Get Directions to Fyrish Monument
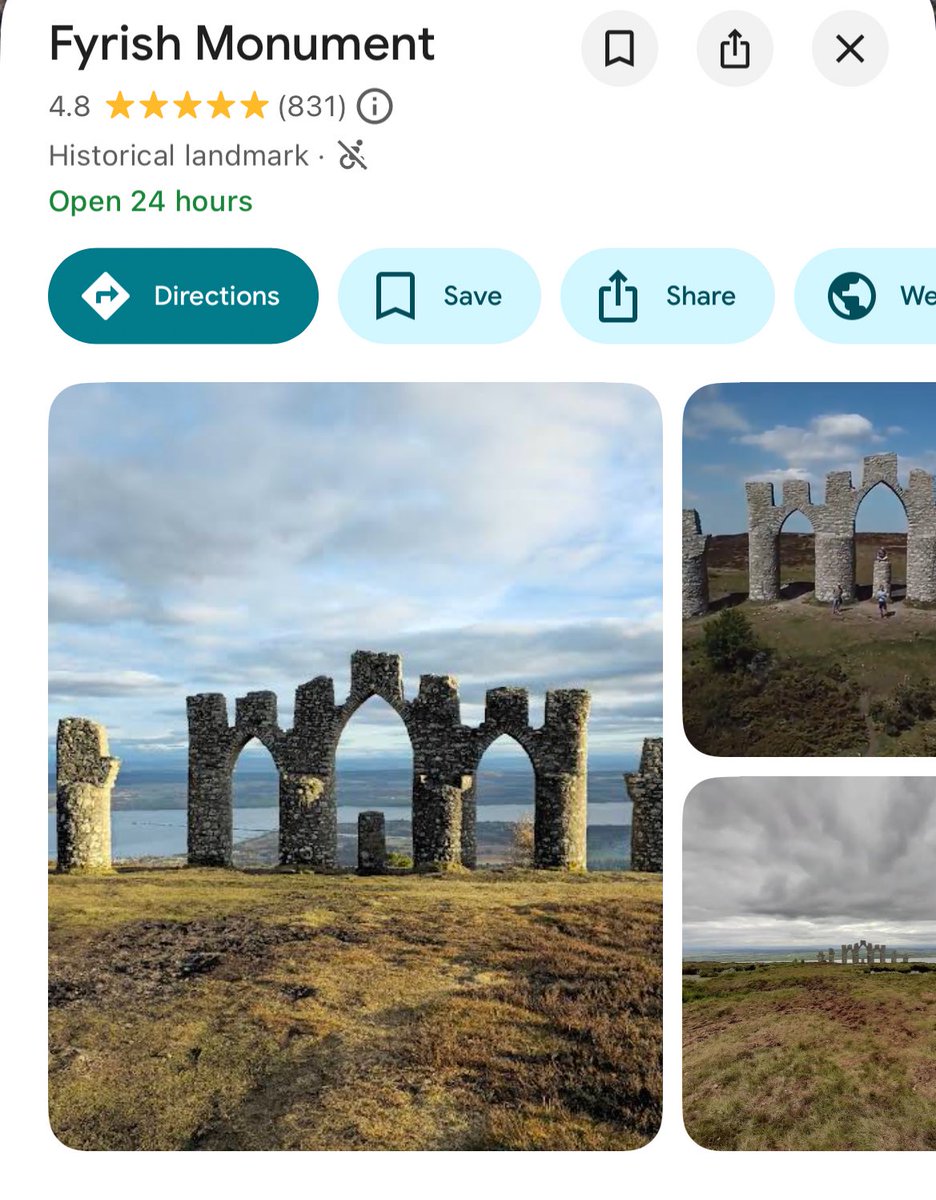The image size is (936, 1200). [x=183, y=296]
